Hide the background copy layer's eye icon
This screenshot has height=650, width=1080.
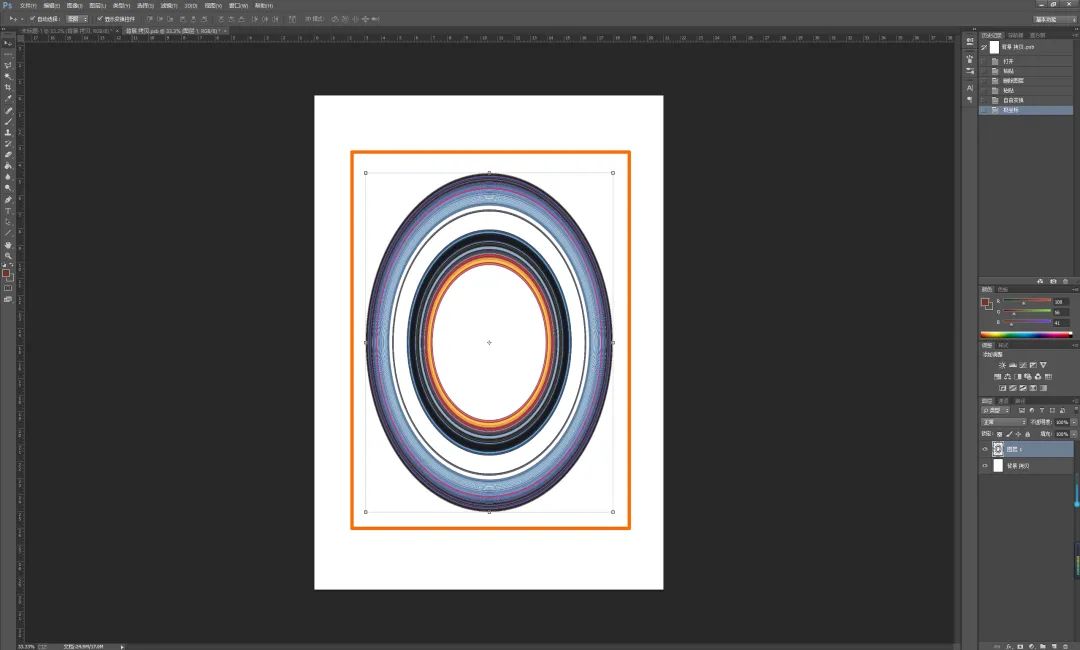[985, 465]
